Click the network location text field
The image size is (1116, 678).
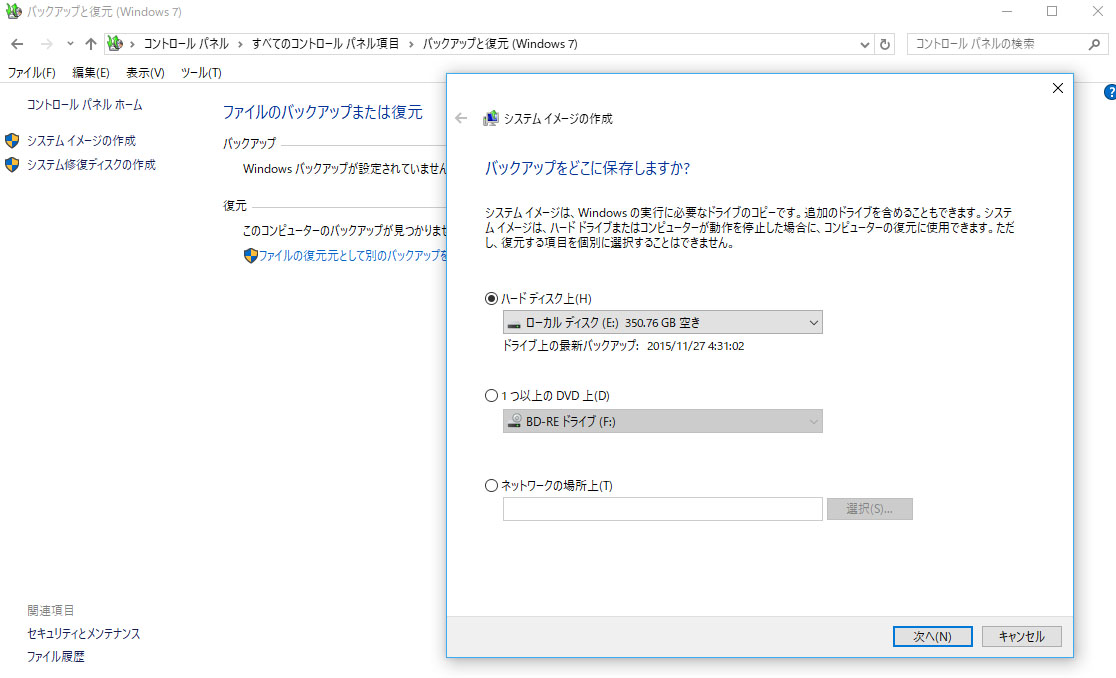coord(663,509)
